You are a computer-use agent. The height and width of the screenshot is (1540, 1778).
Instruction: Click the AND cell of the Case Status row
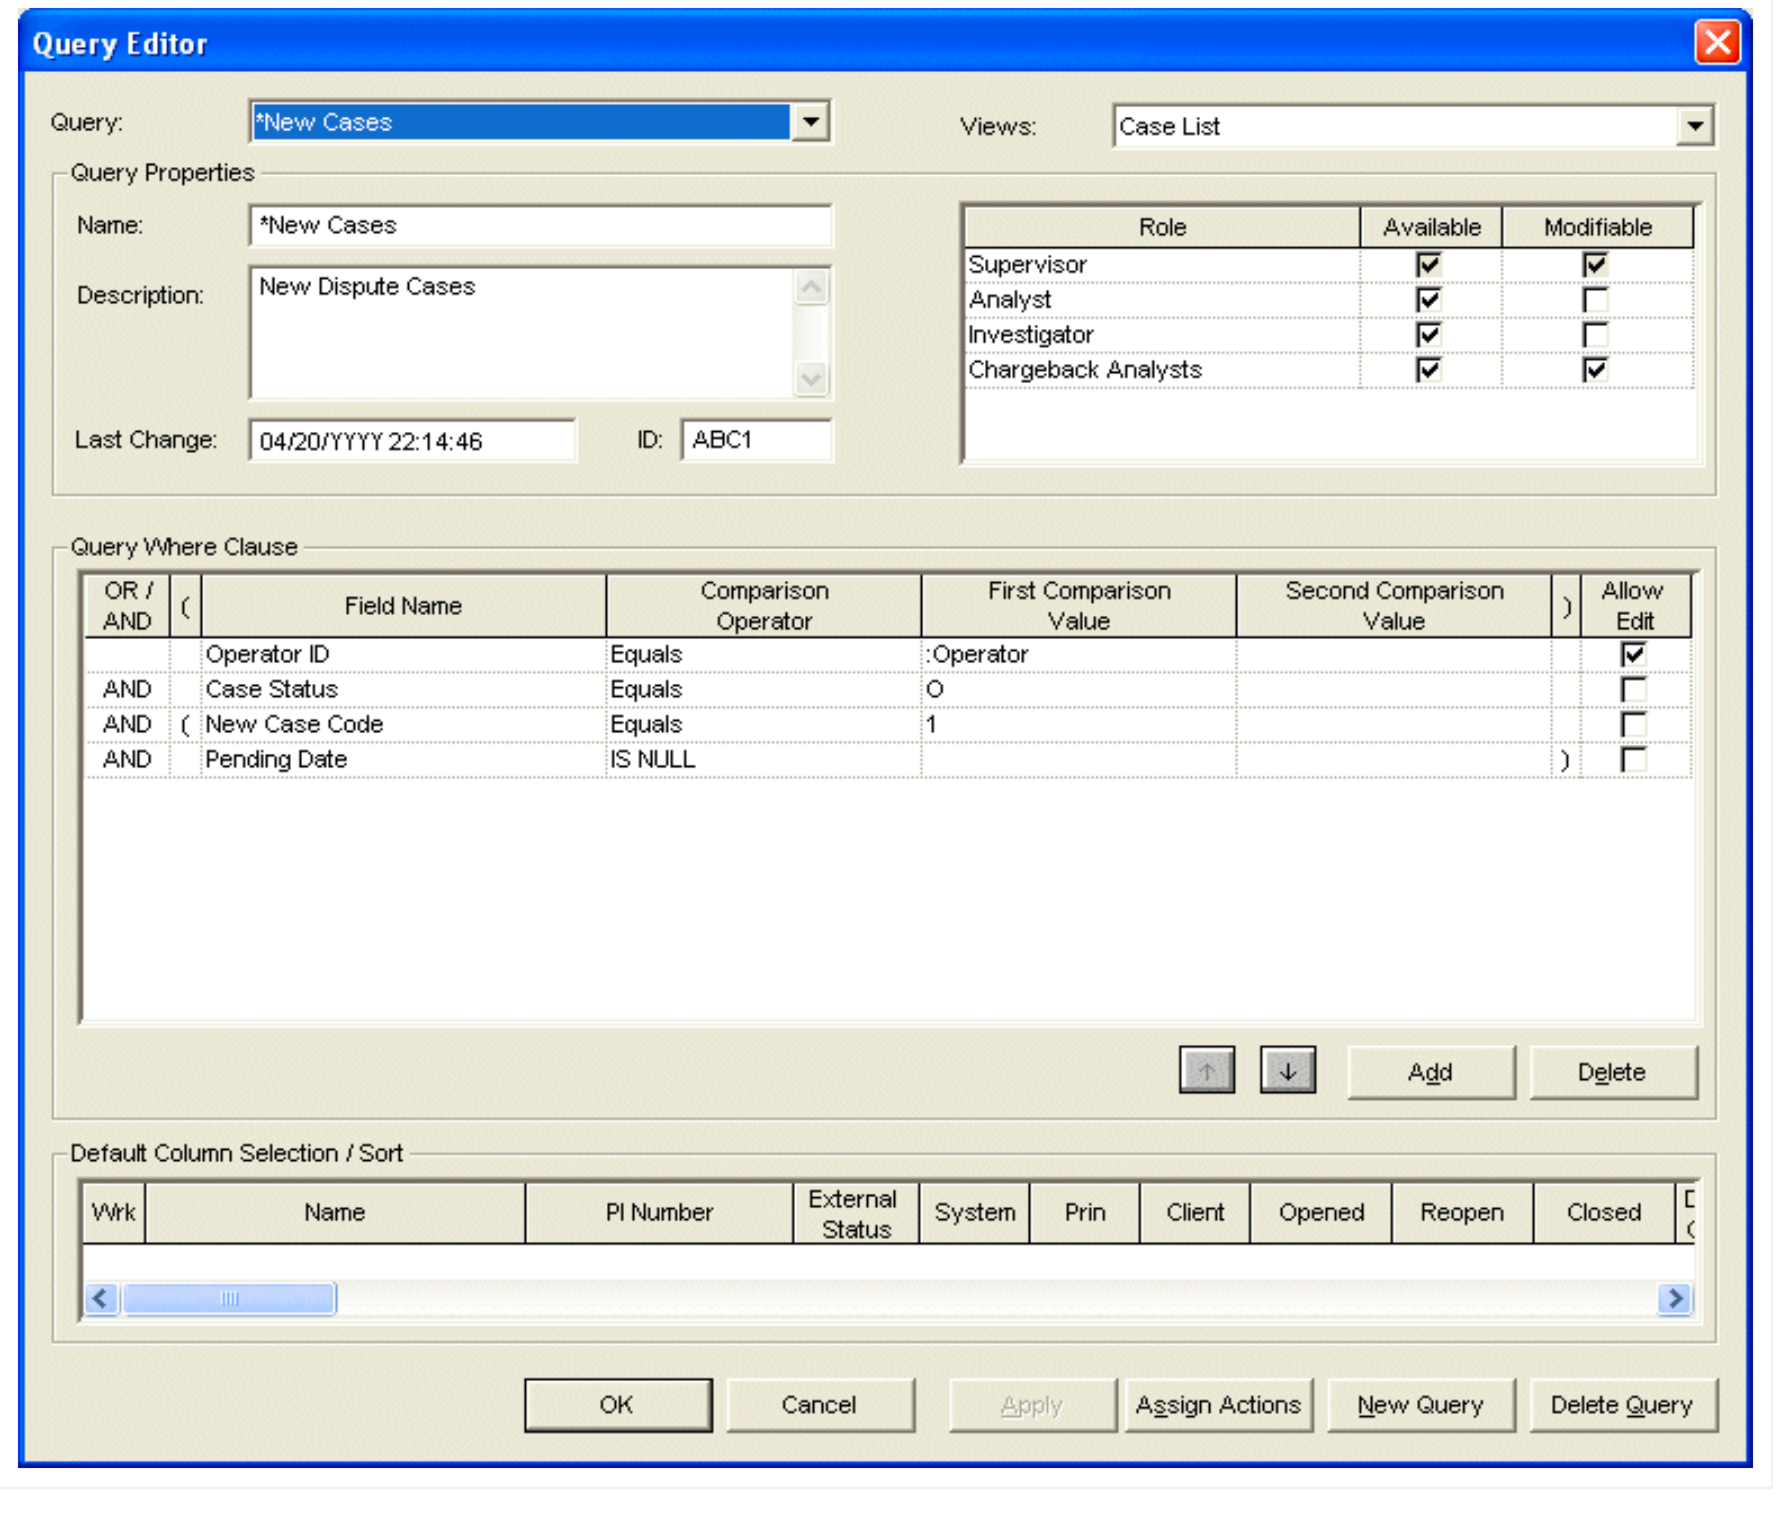(127, 689)
